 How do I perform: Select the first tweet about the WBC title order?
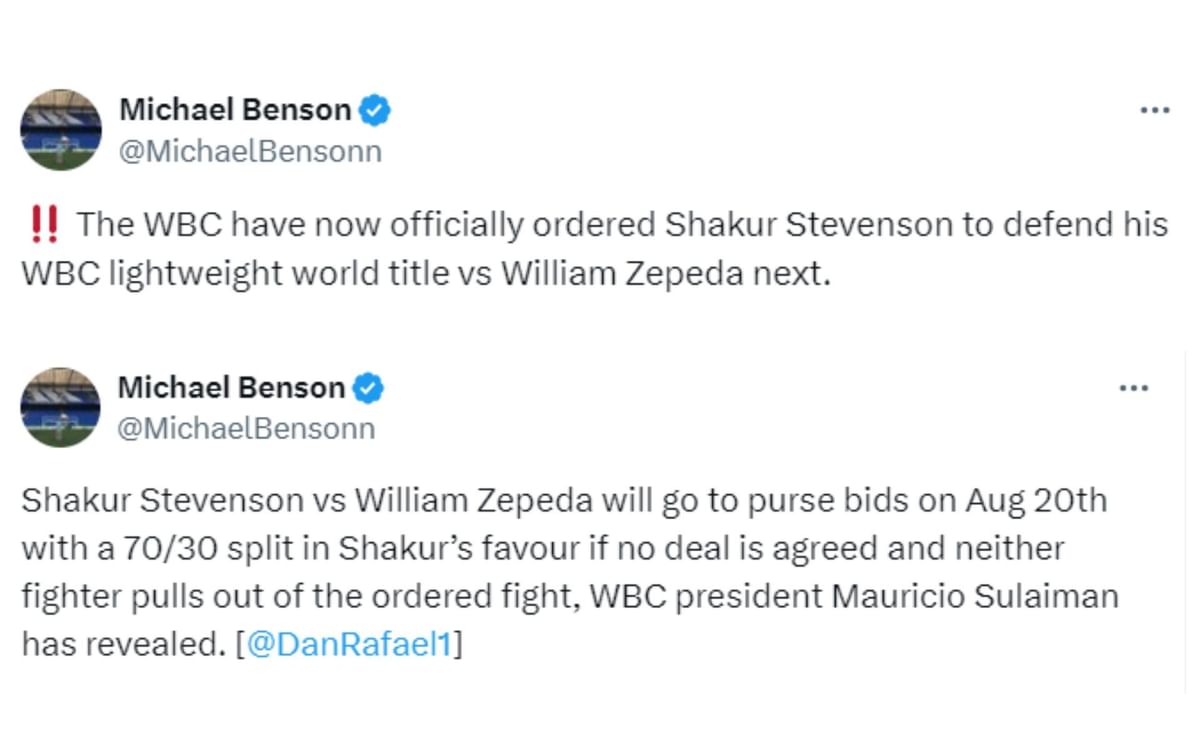click(594, 248)
